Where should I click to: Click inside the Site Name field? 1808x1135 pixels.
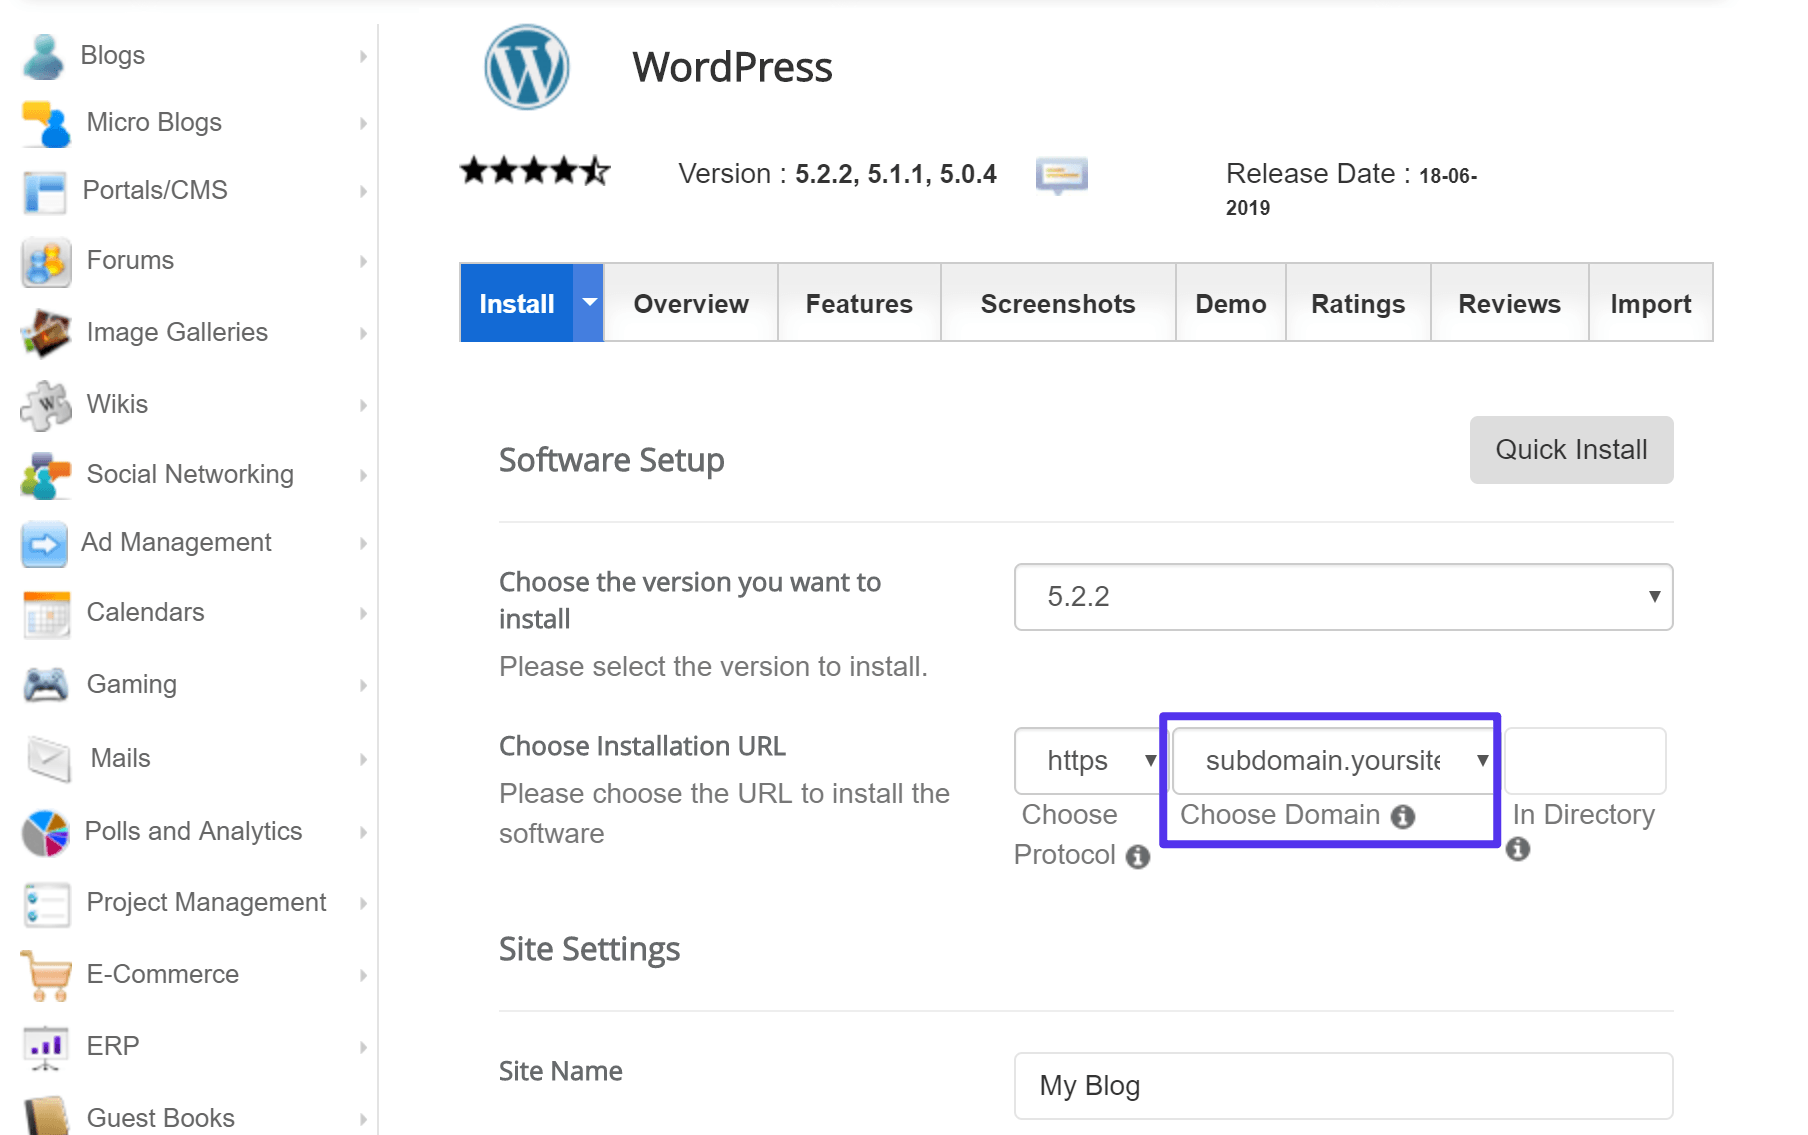click(1342, 1086)
